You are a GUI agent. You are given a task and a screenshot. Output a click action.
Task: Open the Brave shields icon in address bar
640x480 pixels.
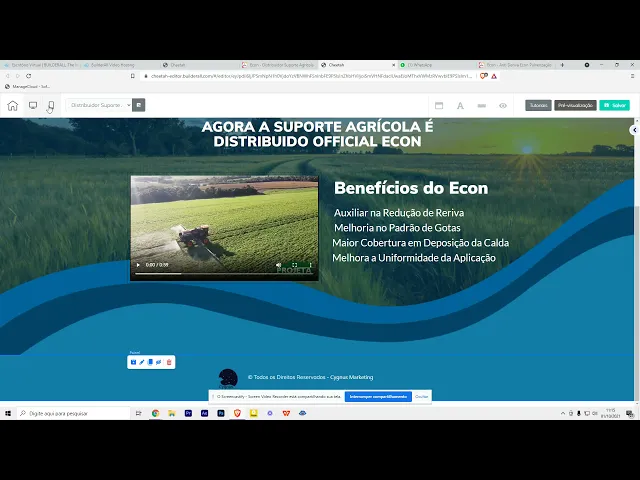pos(484,76)
